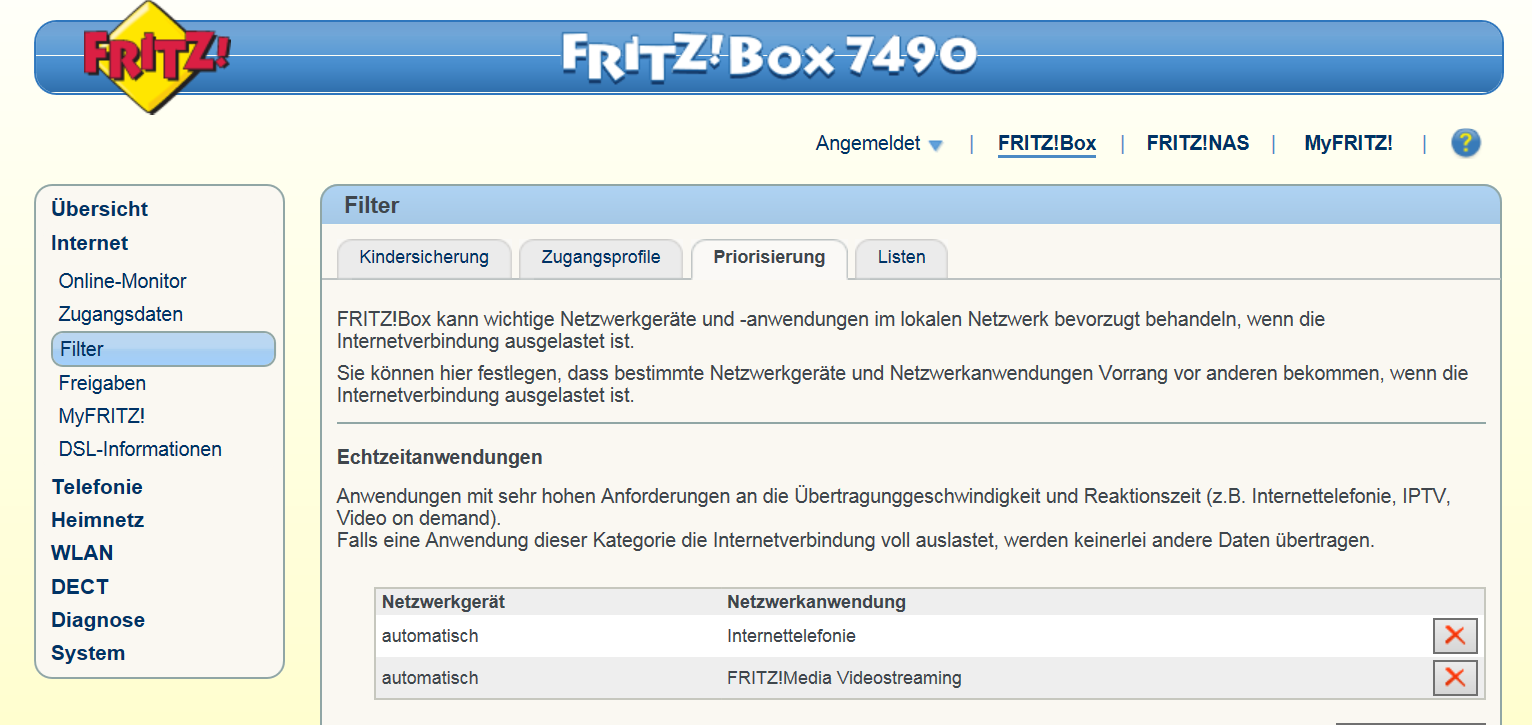Click the Internettelefonie table cell

pos(791,636)
